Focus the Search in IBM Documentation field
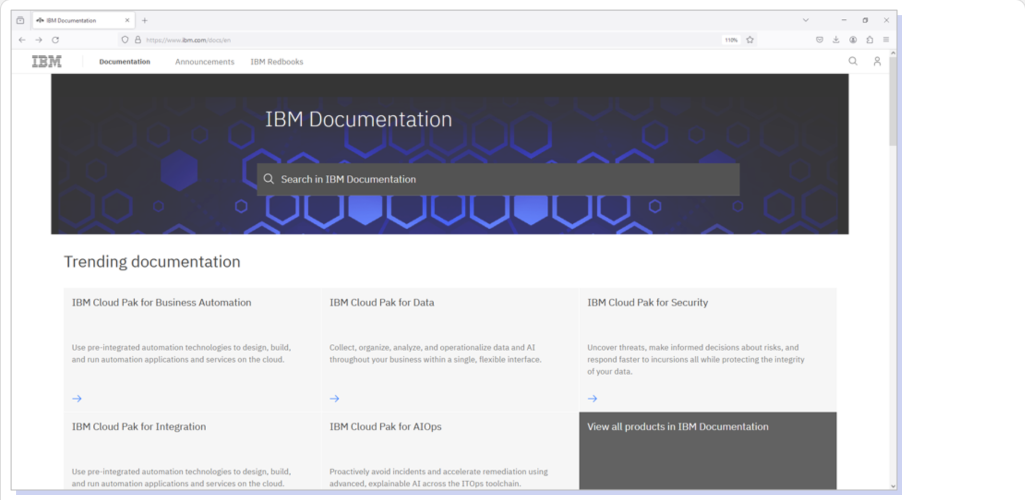 tap(498, 179)
